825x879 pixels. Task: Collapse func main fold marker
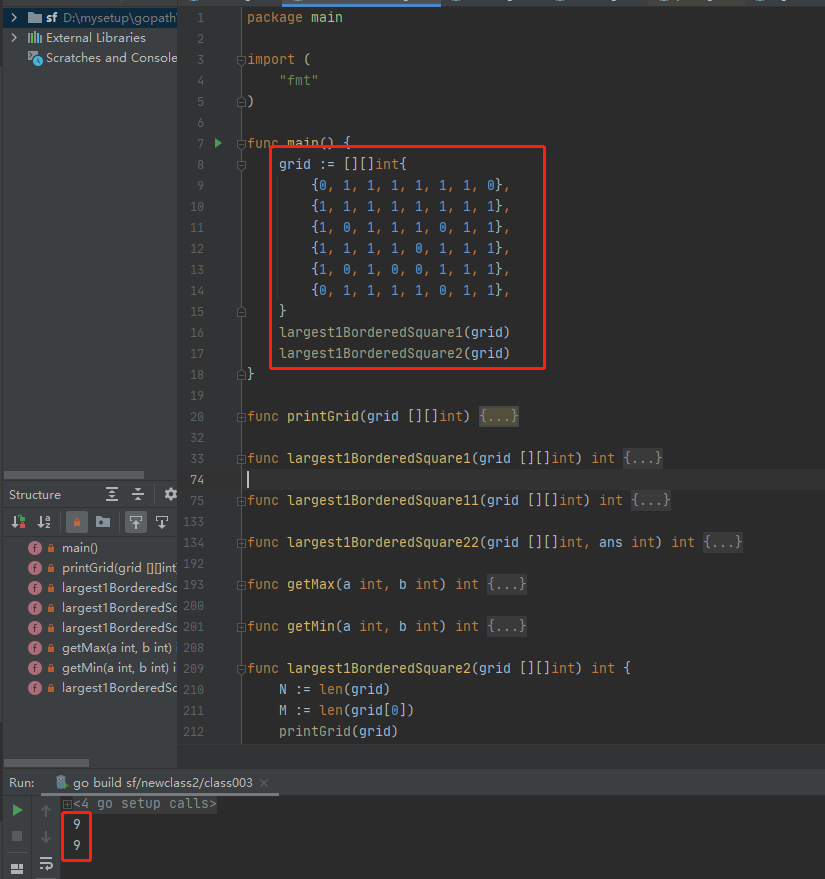tap(241, 144)
